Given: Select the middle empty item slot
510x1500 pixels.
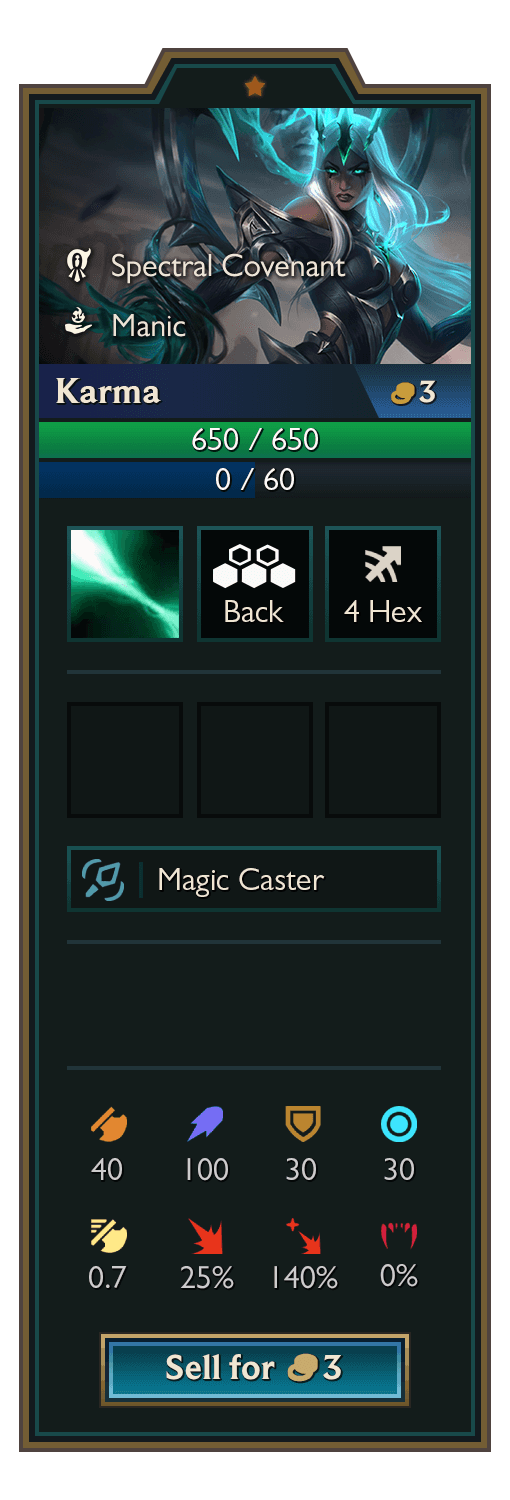Looking at the screenshot, I should pyautogui.click(x=255, y=760).
